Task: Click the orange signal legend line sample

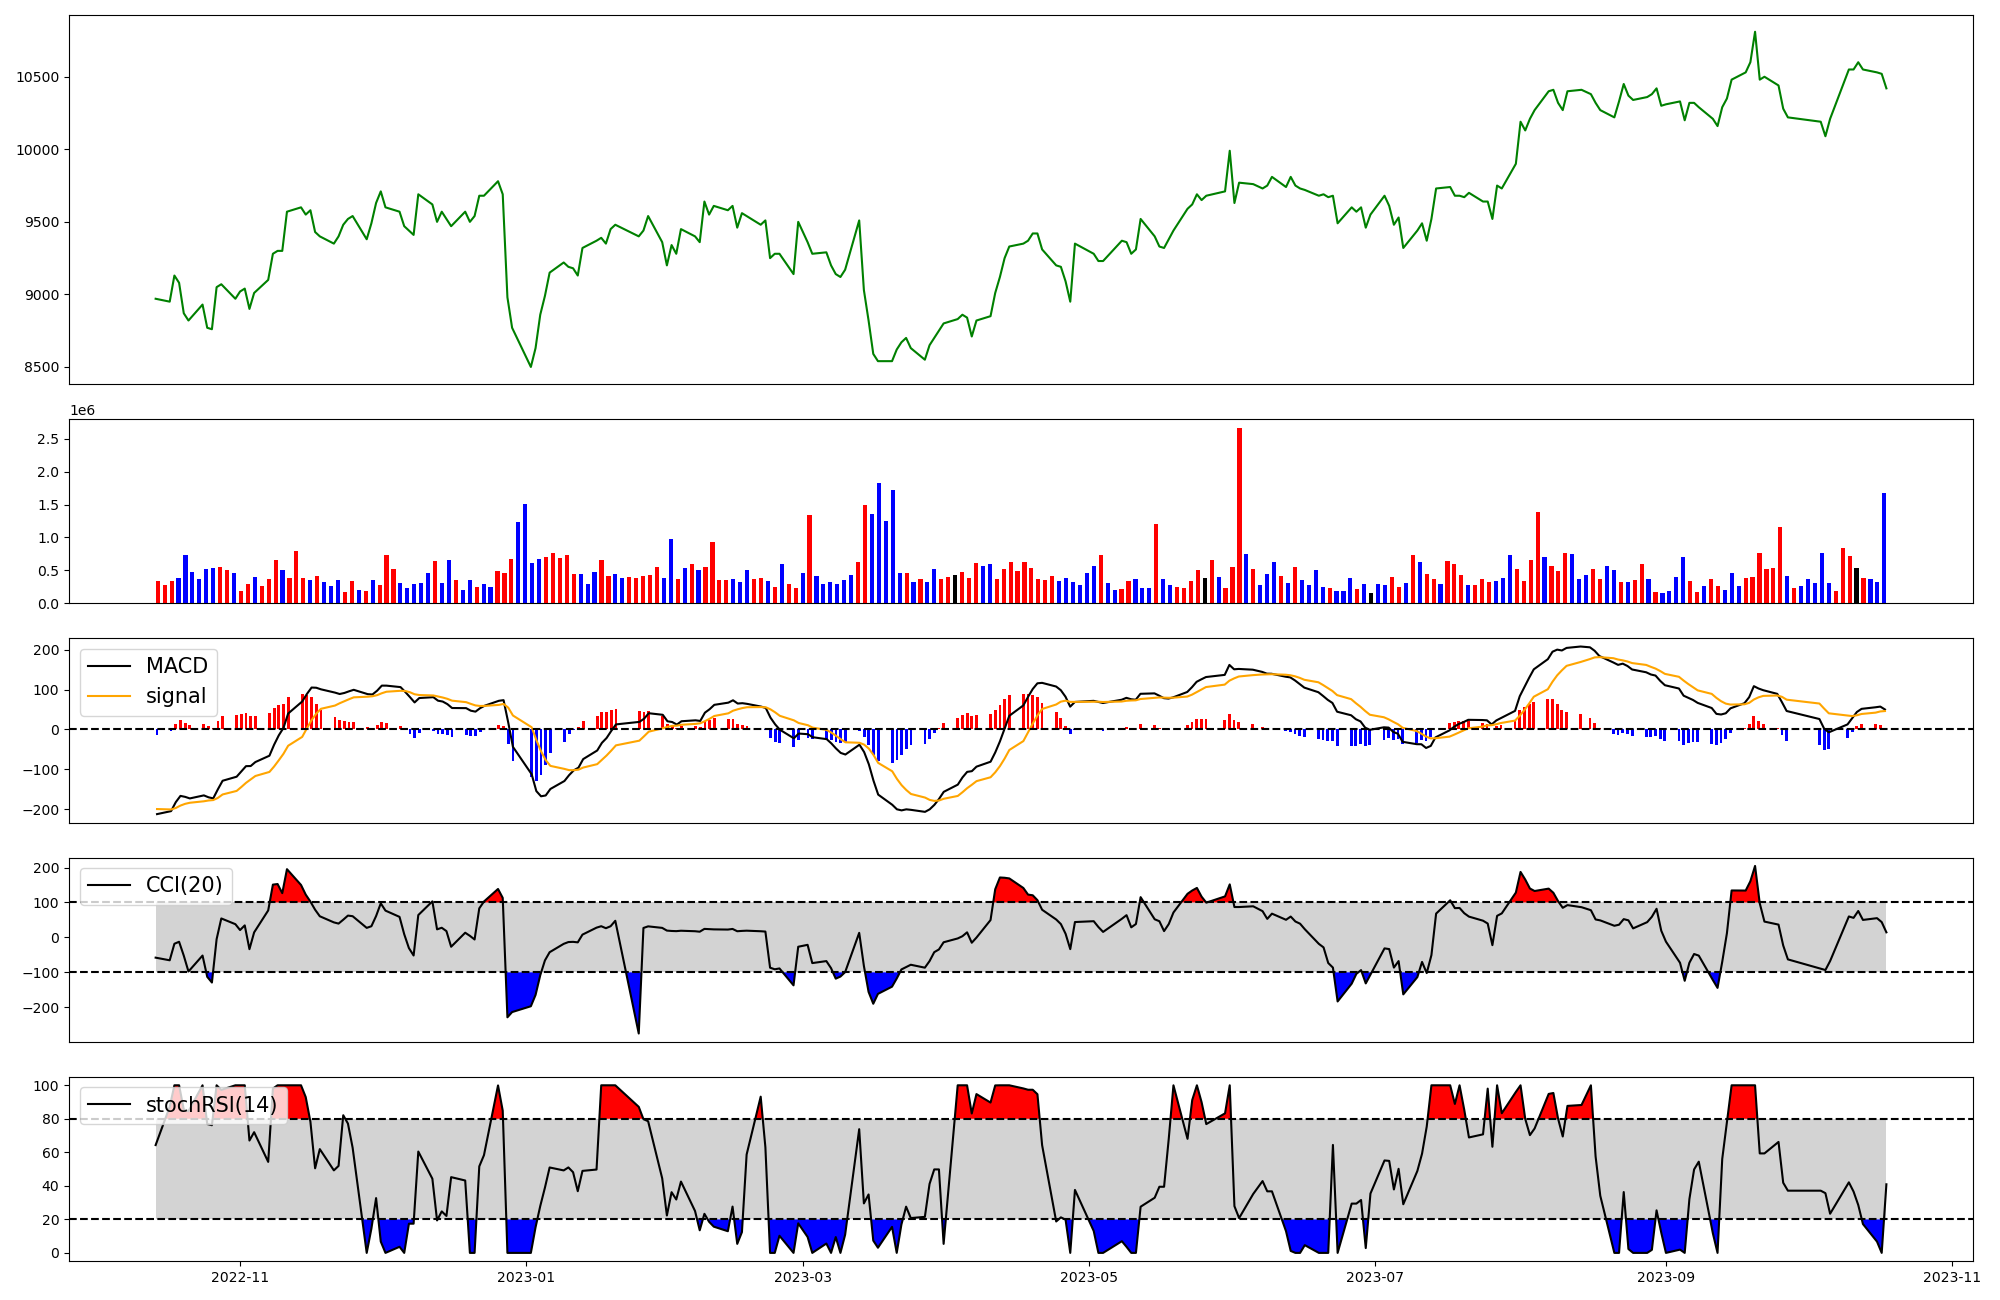Action: point(109,696)
